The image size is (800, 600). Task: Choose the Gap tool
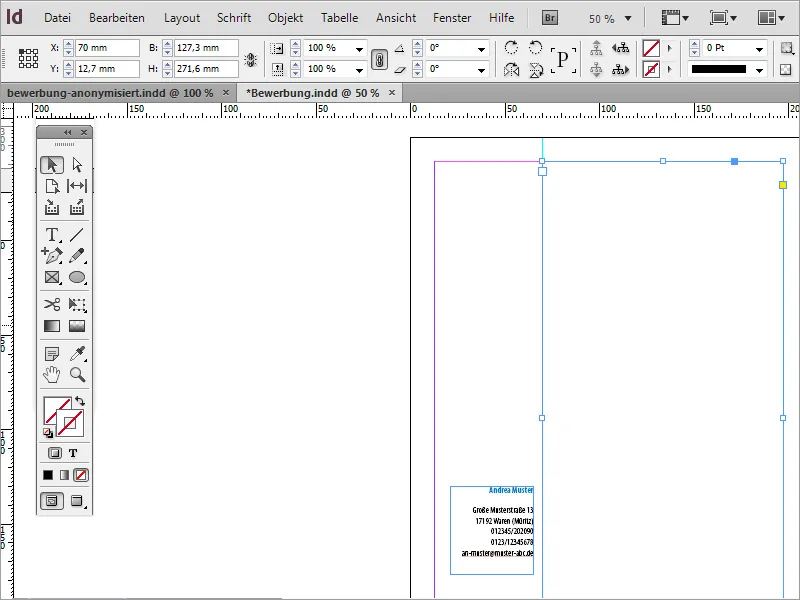point(77,186)
